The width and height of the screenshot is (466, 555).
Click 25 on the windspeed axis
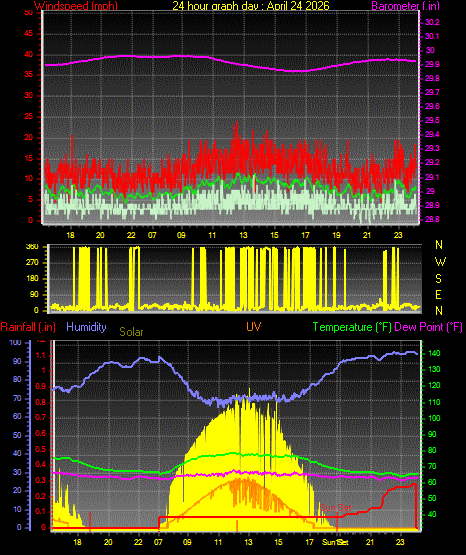(28, 116)
